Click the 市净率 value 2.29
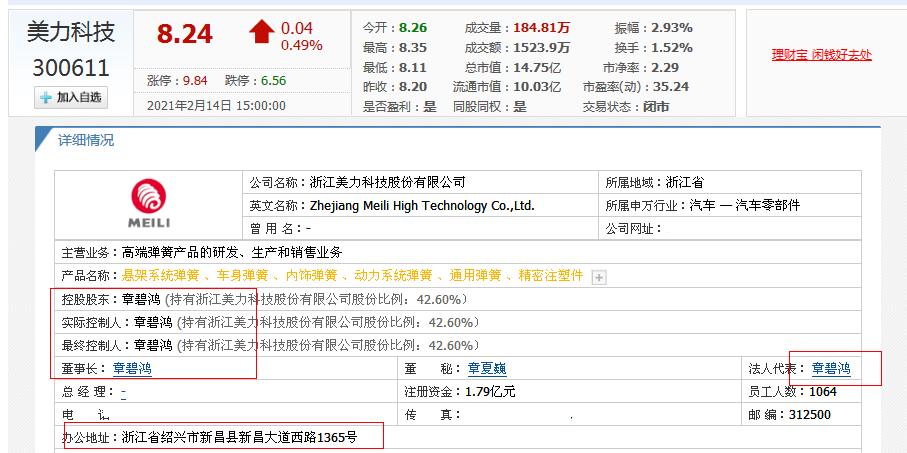 pos(665,67)
